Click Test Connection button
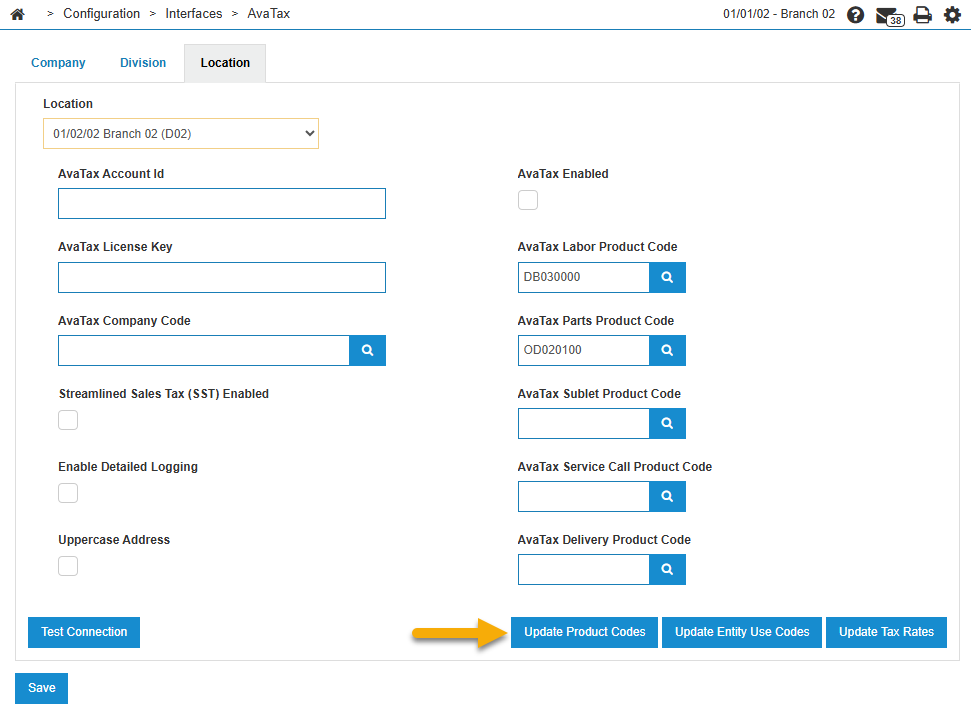971x719 pixels. [x=84, y=632]
